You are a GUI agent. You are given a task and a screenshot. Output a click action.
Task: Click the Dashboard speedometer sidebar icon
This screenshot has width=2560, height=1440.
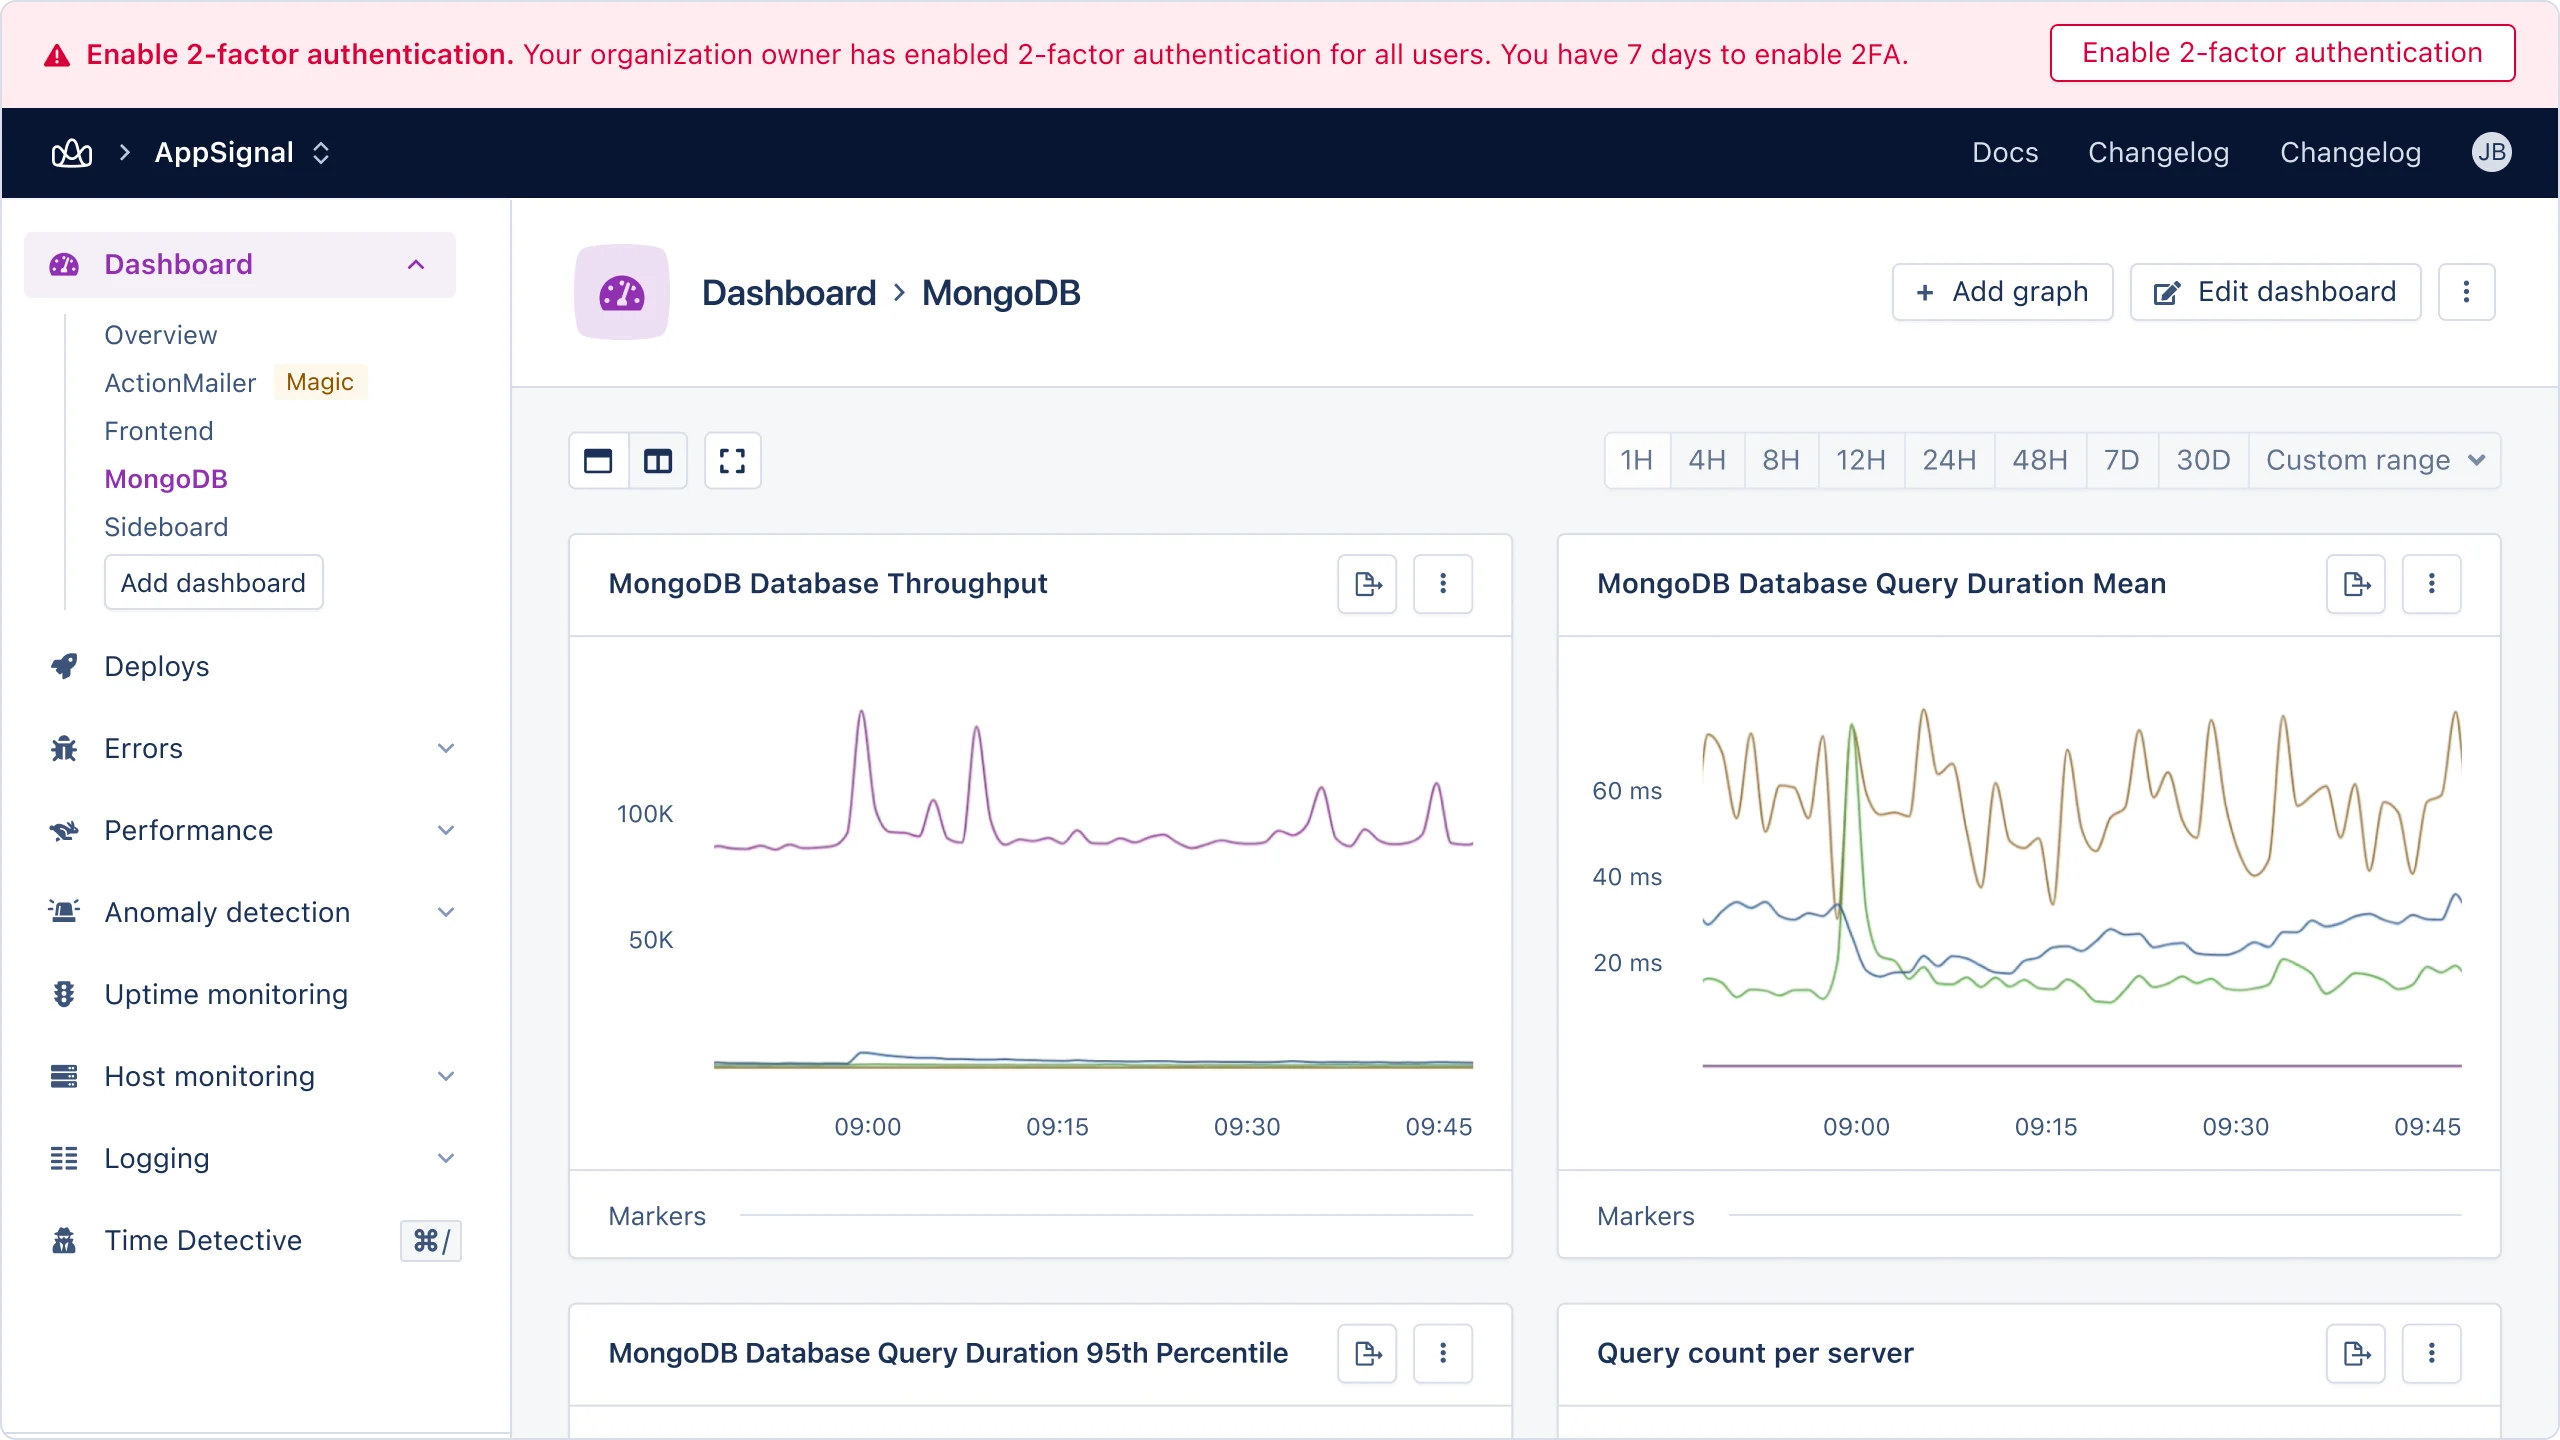point(64,265)
